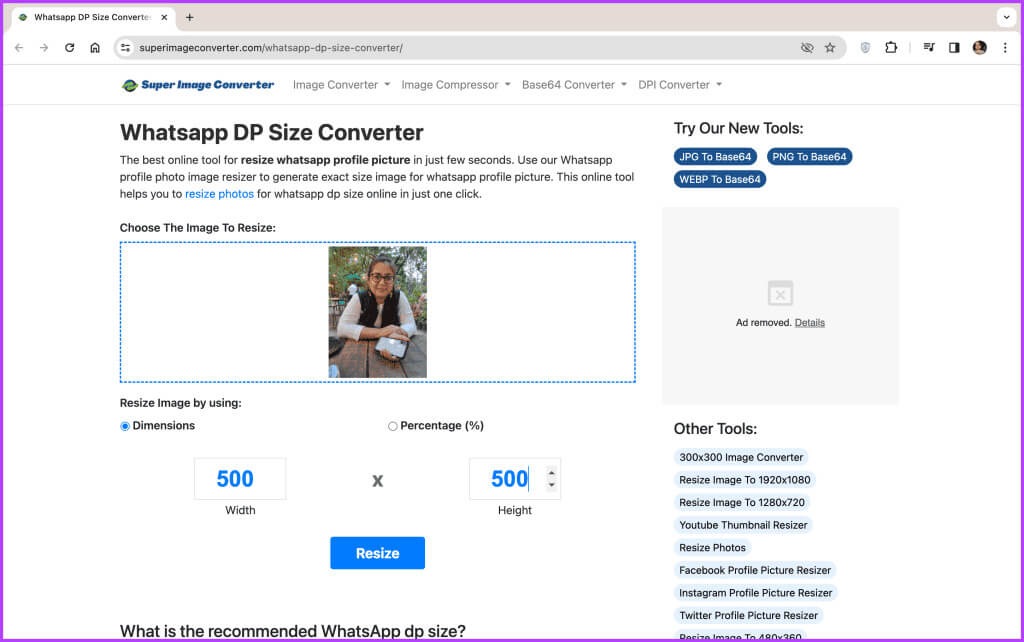Open a new browser tab
This screenshot has width=1024, height=642.
pyautogui.click(x=190, y=17)
